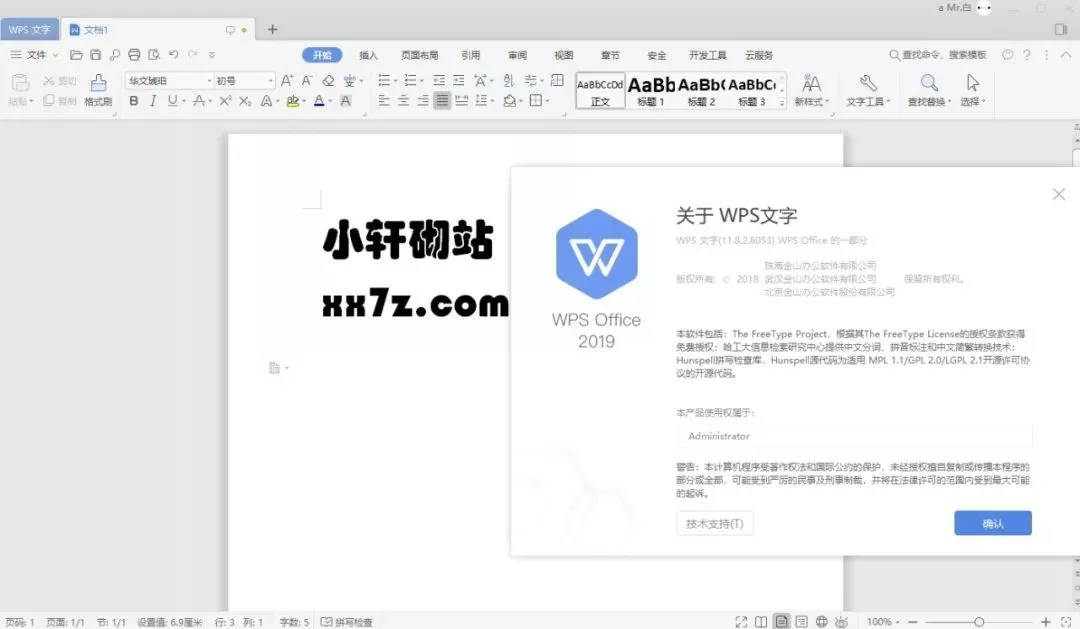
Task: Click the fullscreen icon in status bar
Action: tap(741, 621)
